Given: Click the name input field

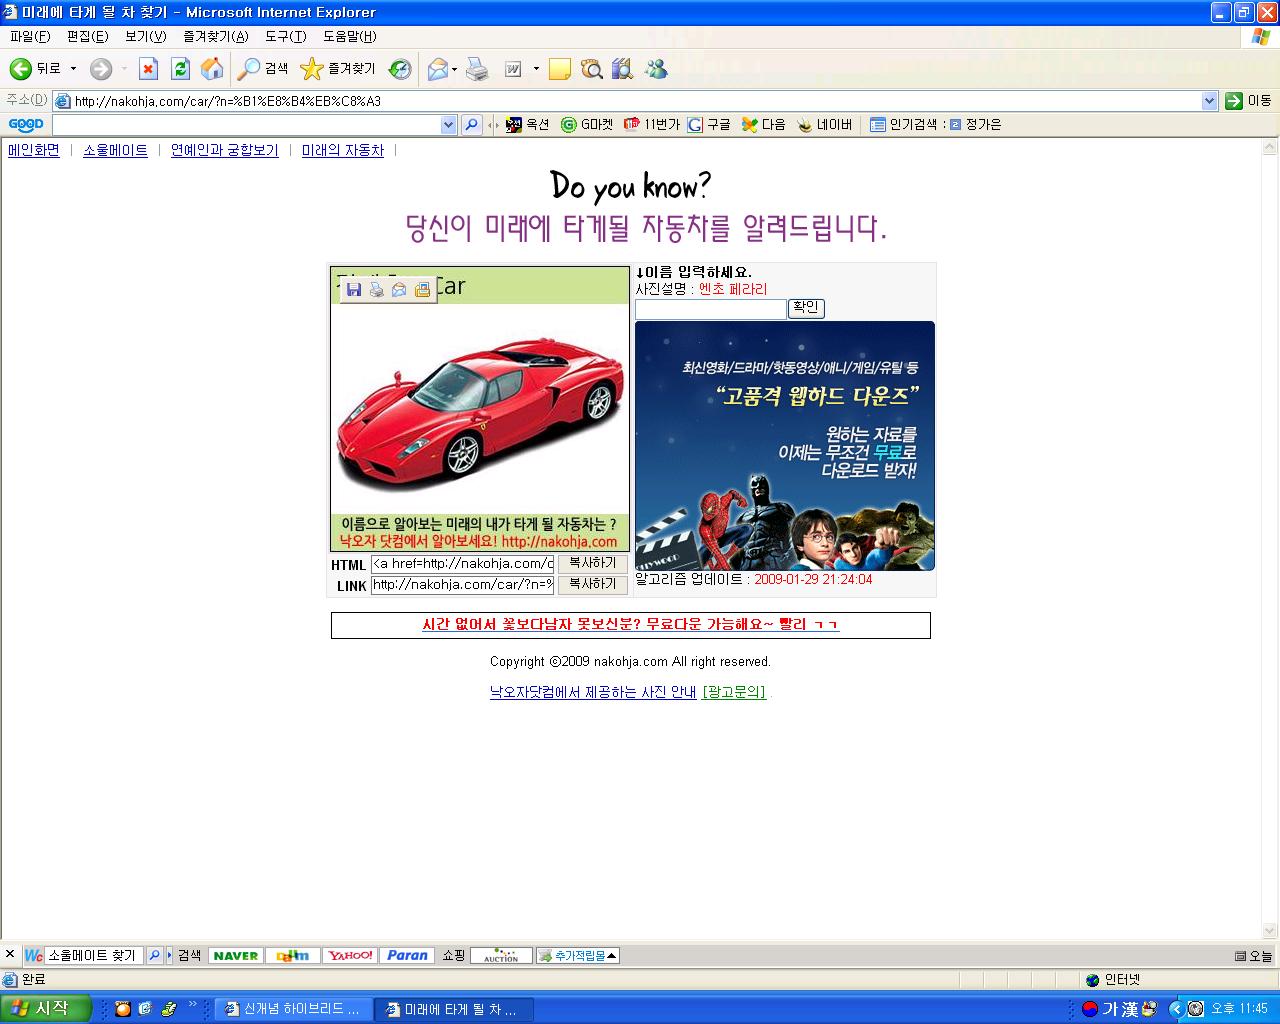Looking at the screenshot, I should pyautogui.click(x=711, y=309).
